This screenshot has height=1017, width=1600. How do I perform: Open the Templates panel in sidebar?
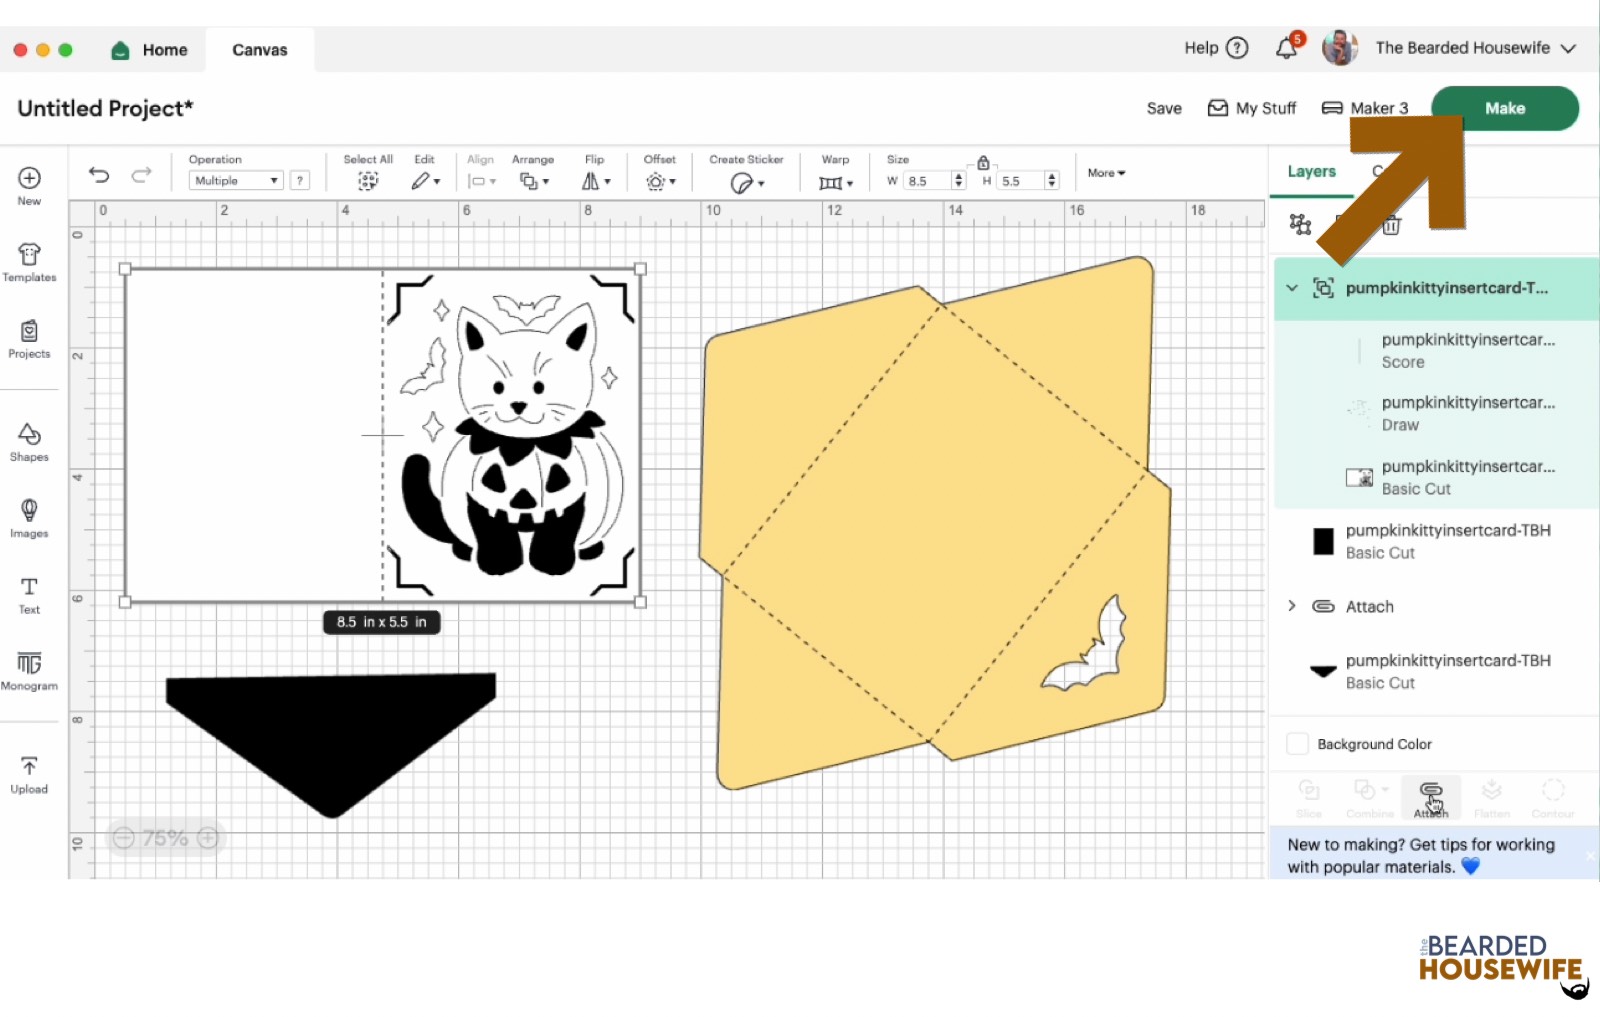[29, 262]
